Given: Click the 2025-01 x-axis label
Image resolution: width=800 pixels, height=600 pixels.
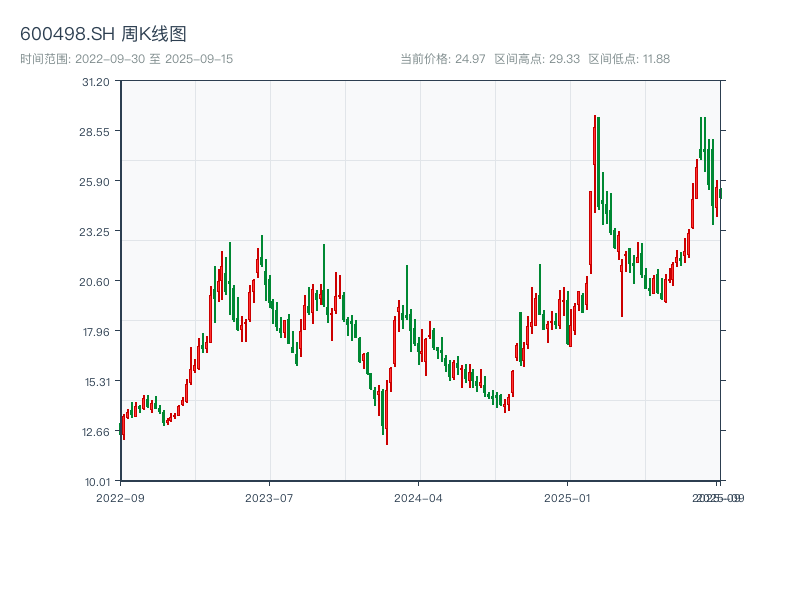Looking at the screenshot, I should click(x=567, y=498).
